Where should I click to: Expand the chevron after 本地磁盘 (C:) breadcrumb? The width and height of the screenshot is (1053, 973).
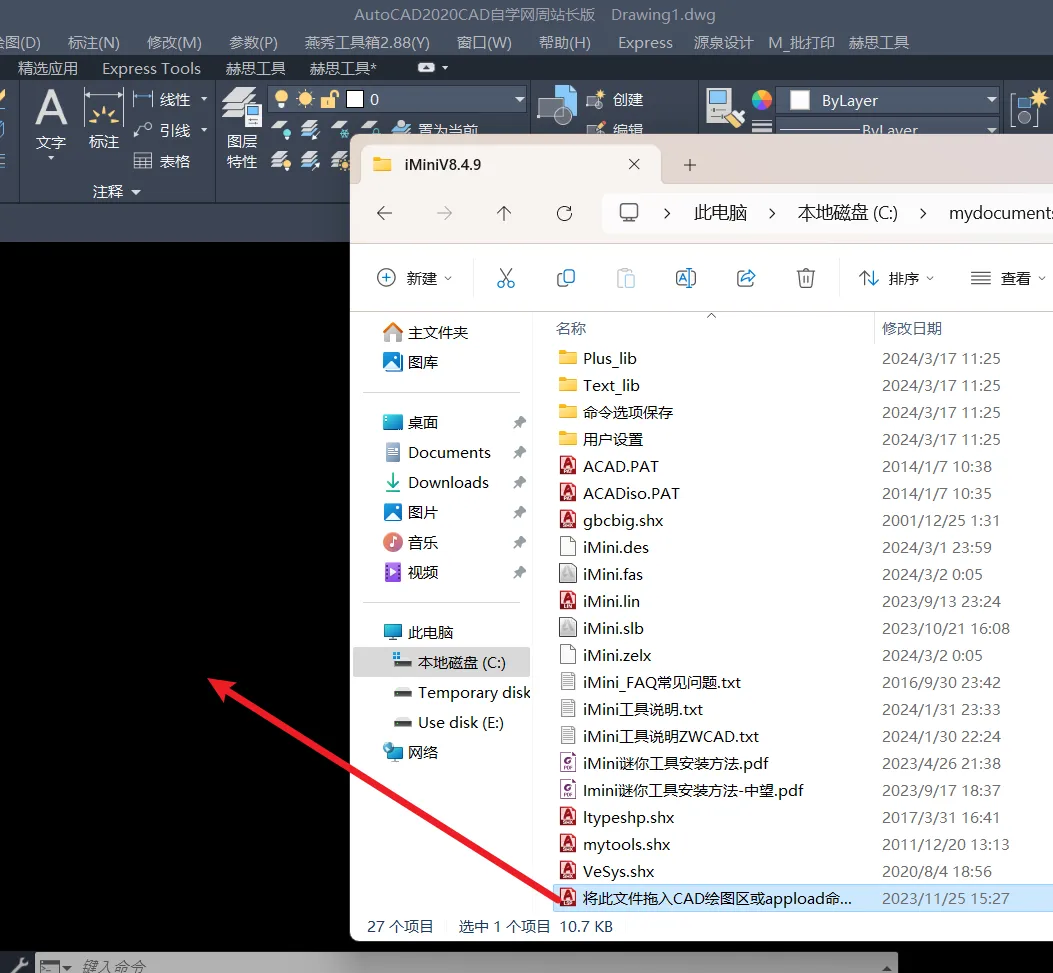pyautogui.click(x=923, y=214)
